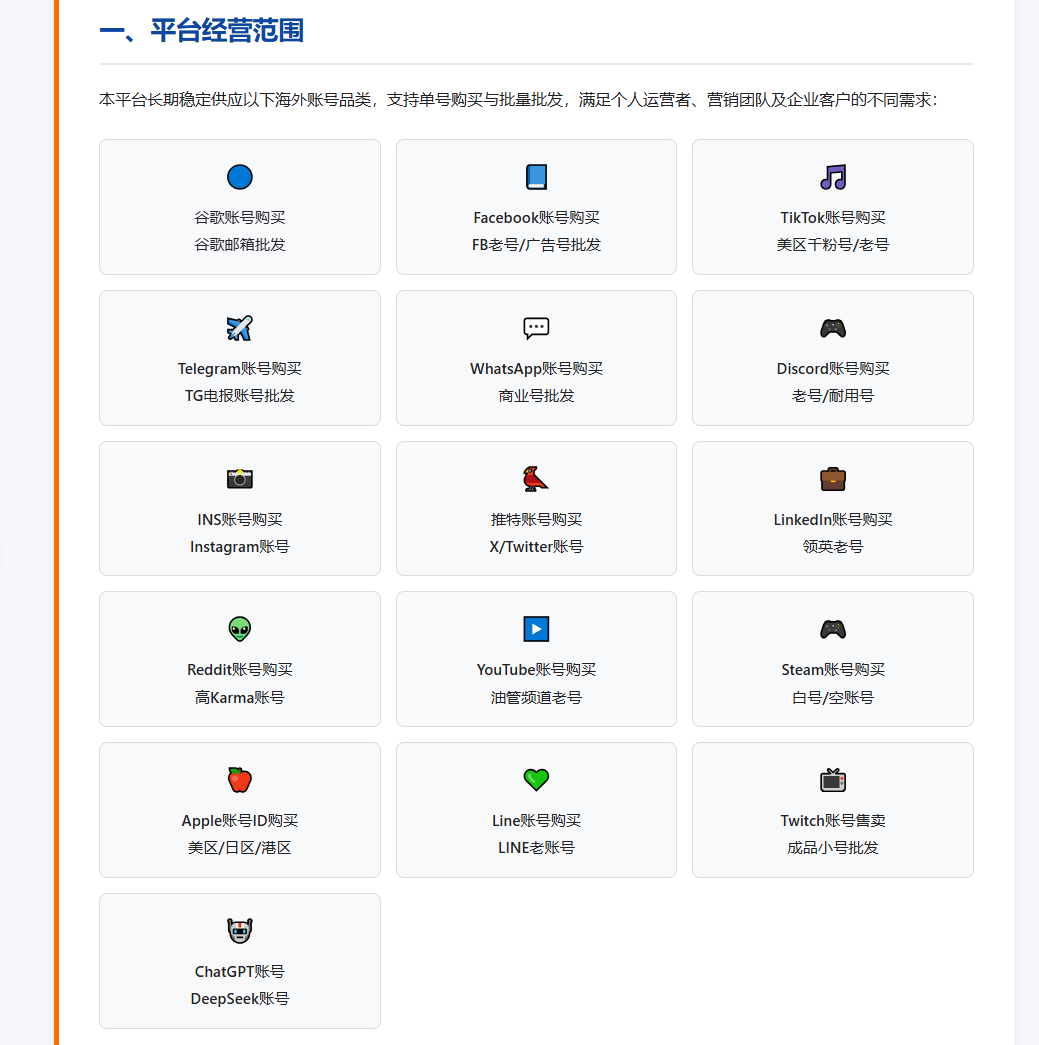The image size is (1039, 1045).
Task: Select the text '高Karma账号'
Action: (x=240, y=697)
